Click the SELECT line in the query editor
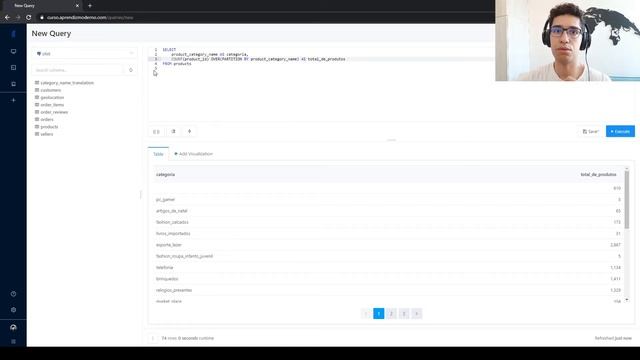 point(169,50)
